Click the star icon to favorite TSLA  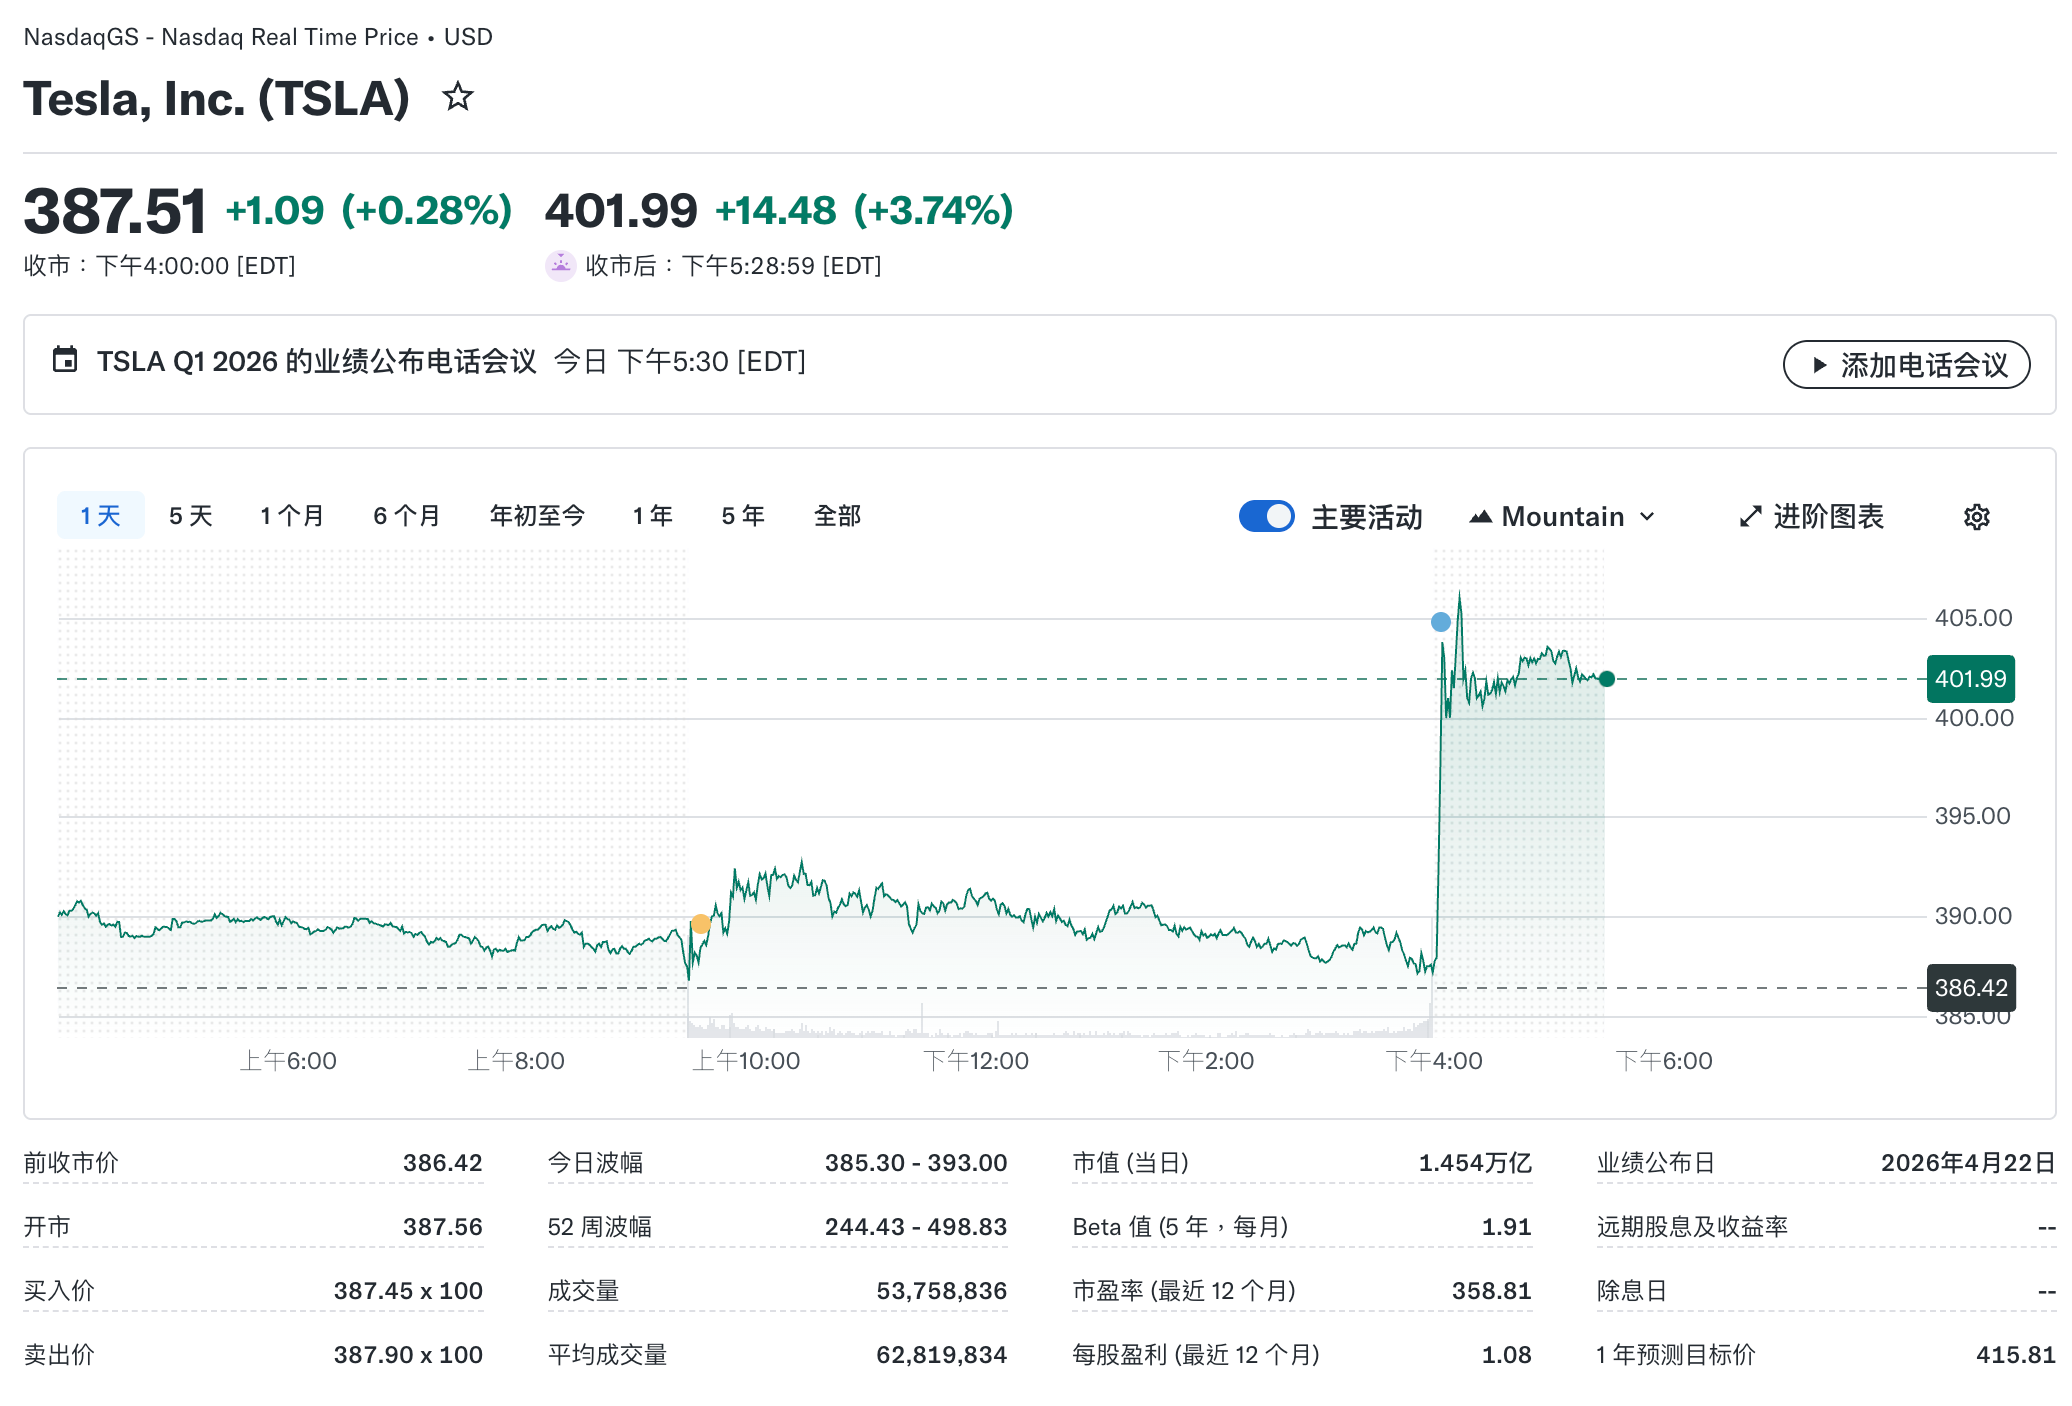point(458,97)
